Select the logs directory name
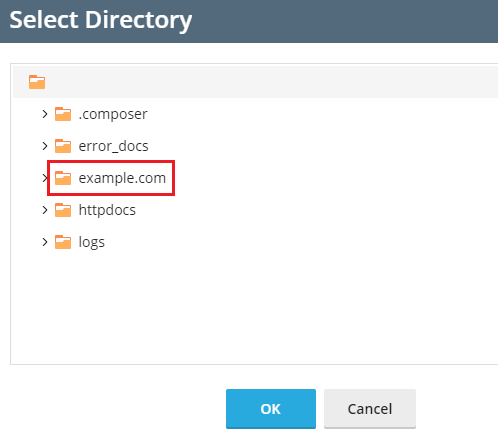This screenshot has height=445, width=498. (x=91, y=242)
